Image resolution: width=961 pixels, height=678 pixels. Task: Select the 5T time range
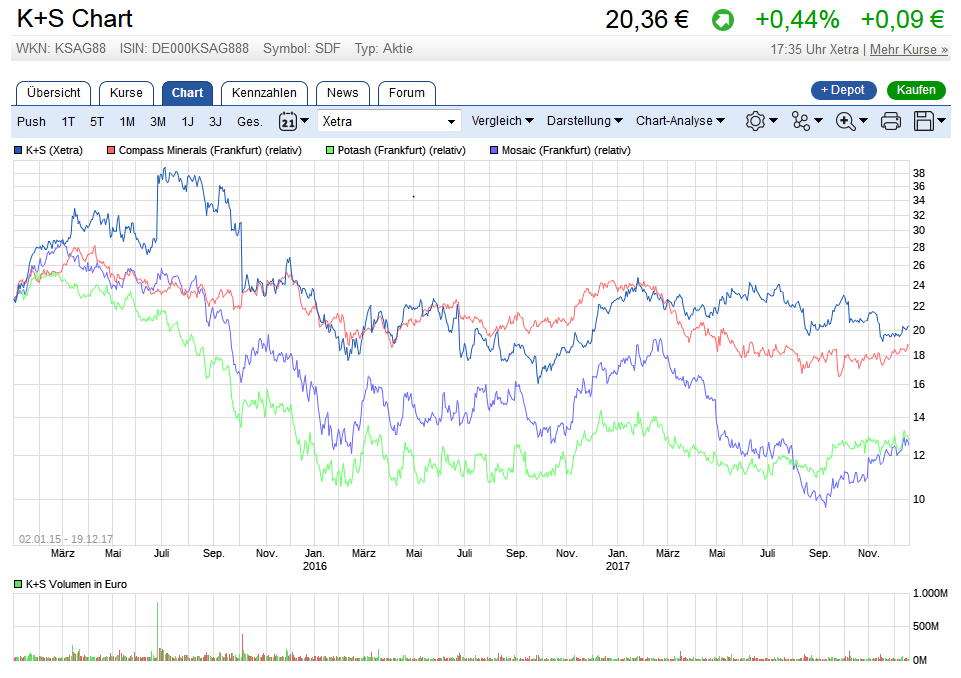[x=97, y=121]
